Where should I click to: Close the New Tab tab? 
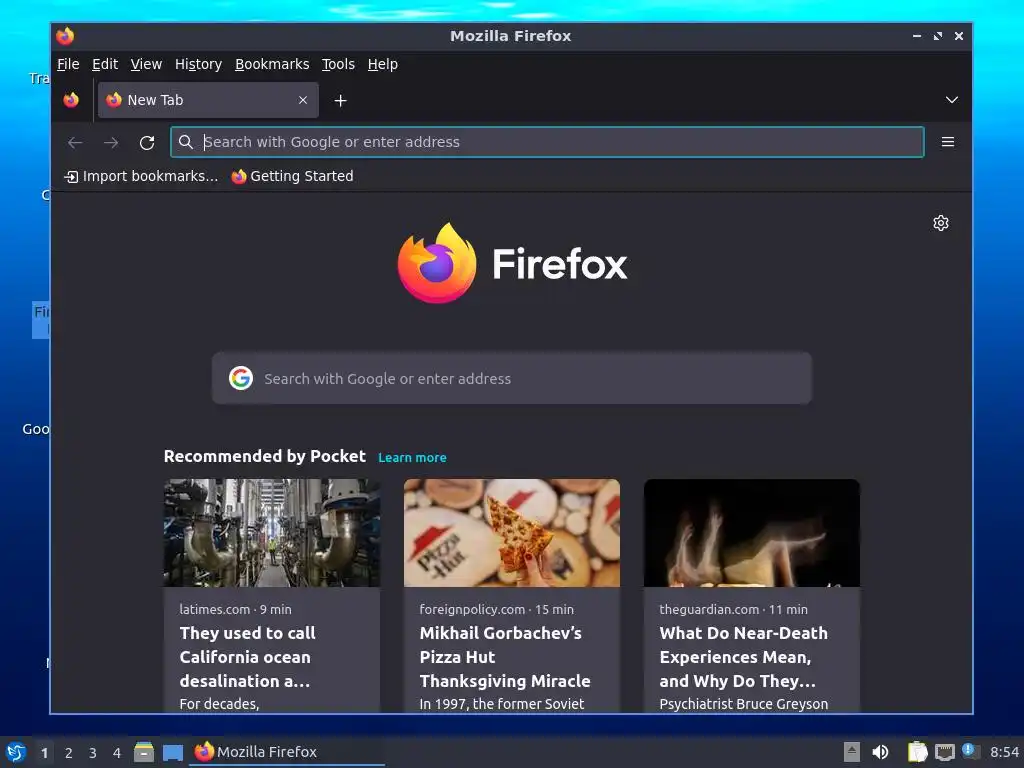point(302,100)
